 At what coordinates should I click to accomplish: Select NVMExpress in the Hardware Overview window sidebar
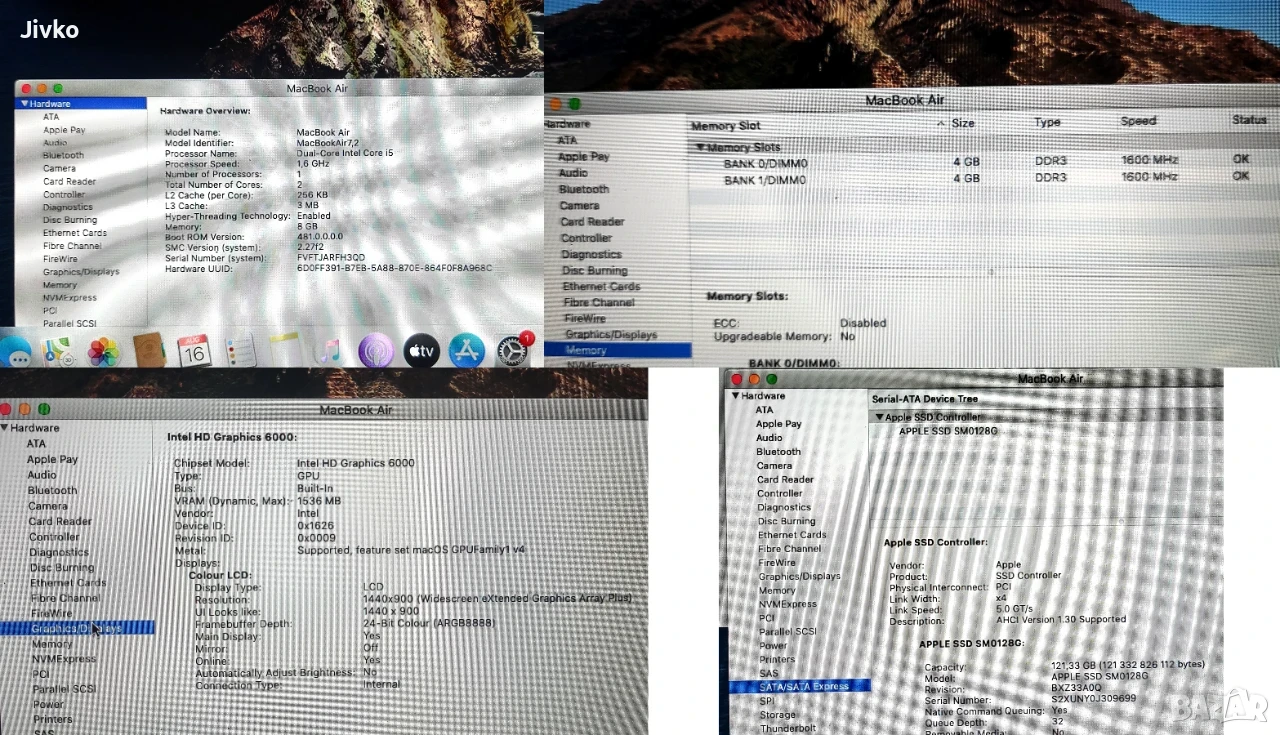point(69,298)
